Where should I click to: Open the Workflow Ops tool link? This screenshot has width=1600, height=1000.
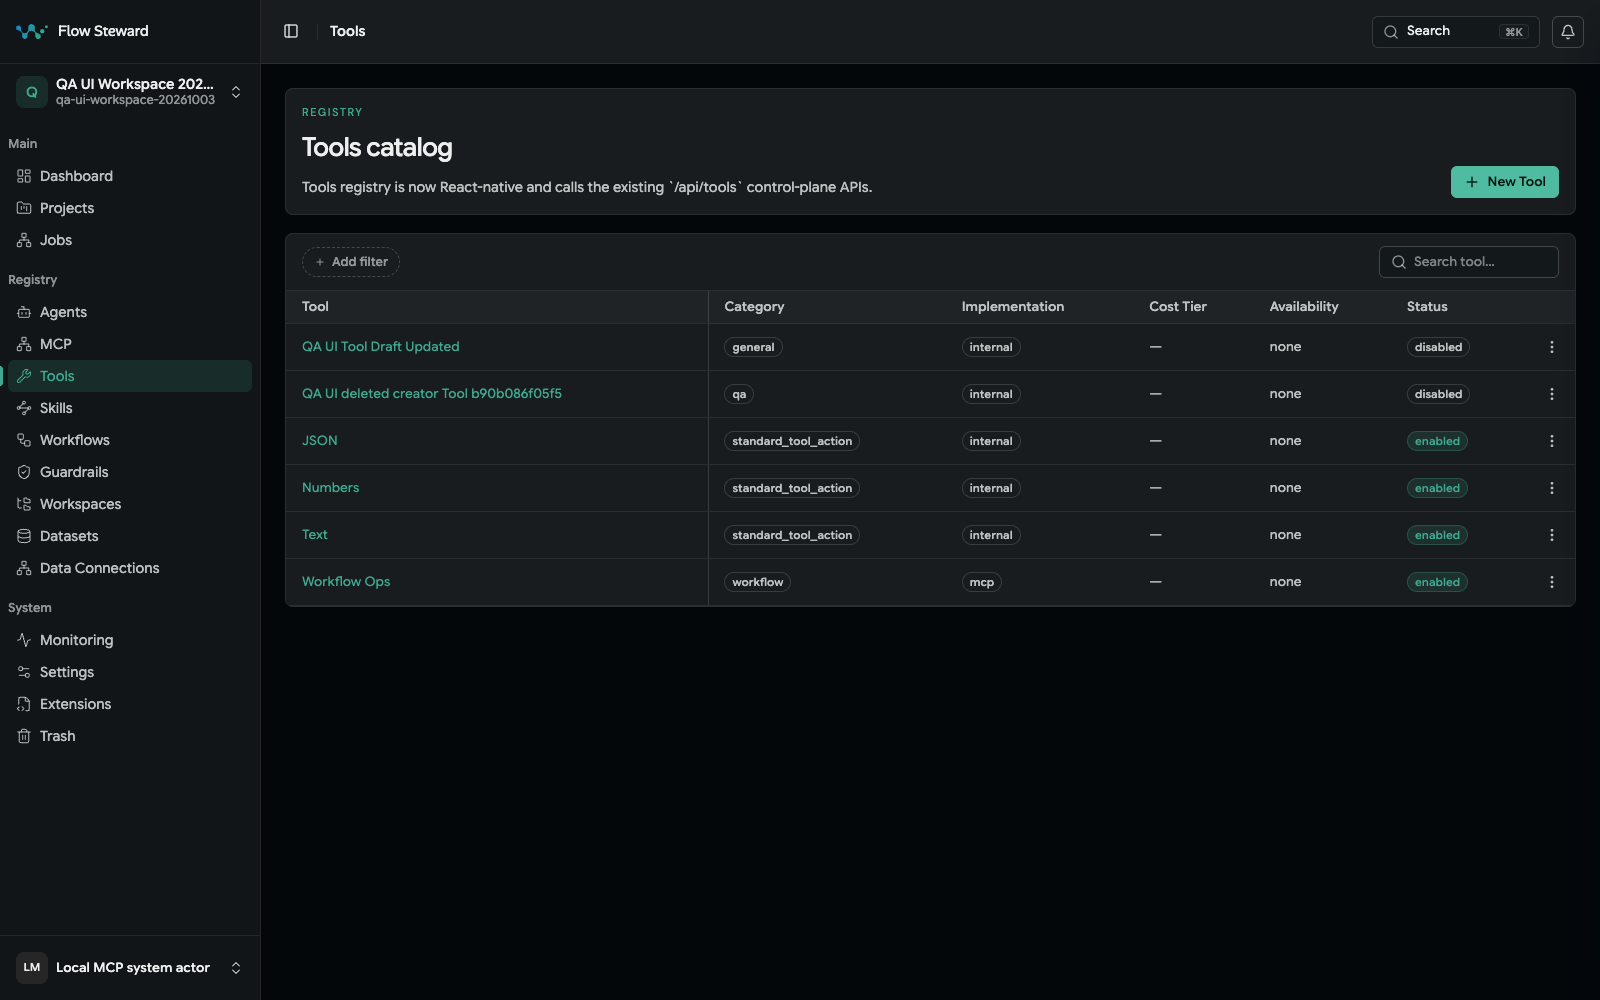click(346, 582)
